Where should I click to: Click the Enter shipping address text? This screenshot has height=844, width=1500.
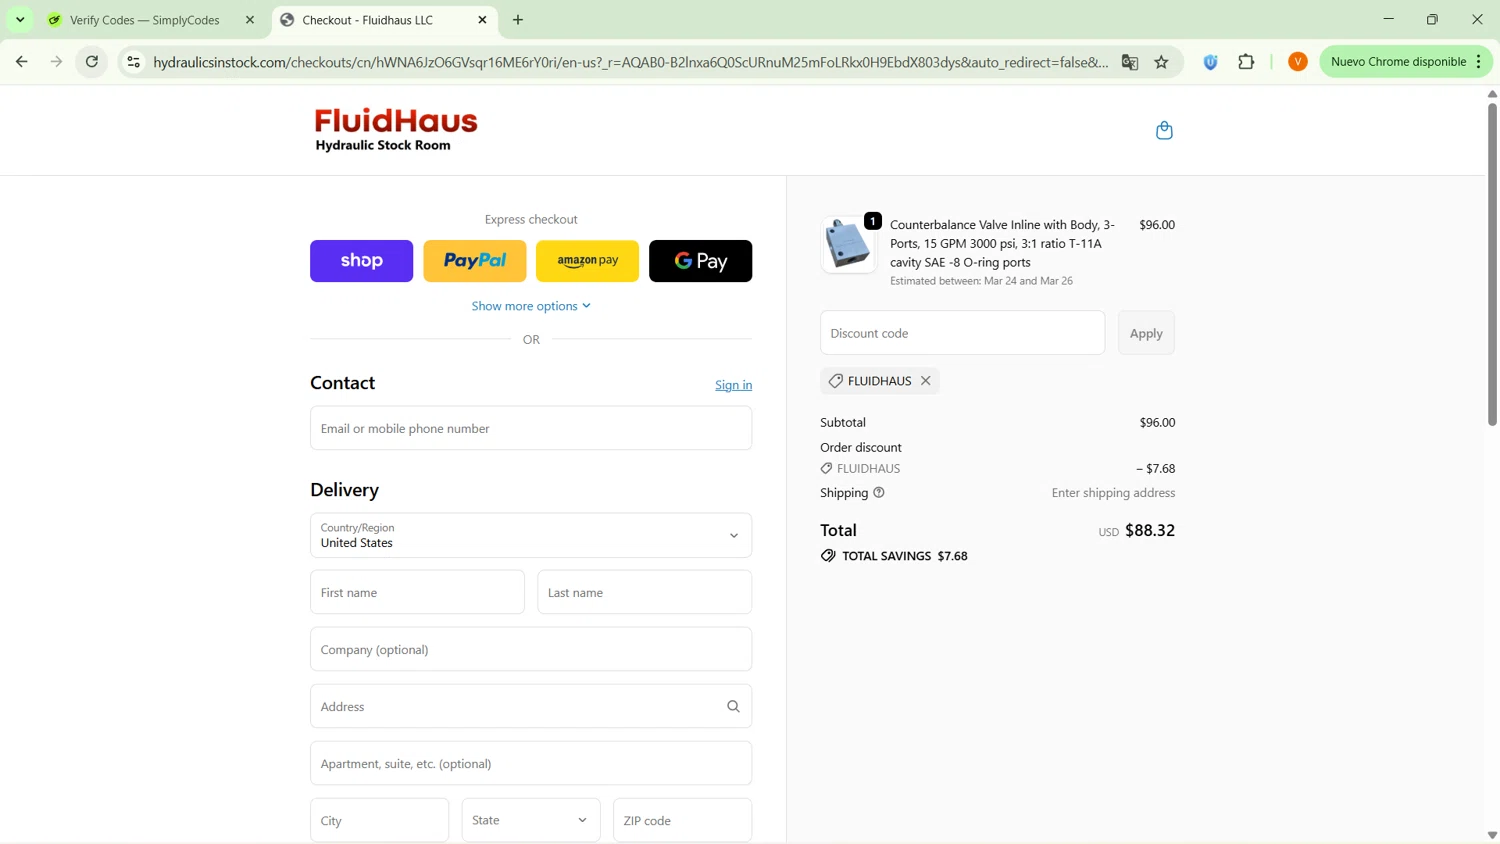click(1113, 493)
